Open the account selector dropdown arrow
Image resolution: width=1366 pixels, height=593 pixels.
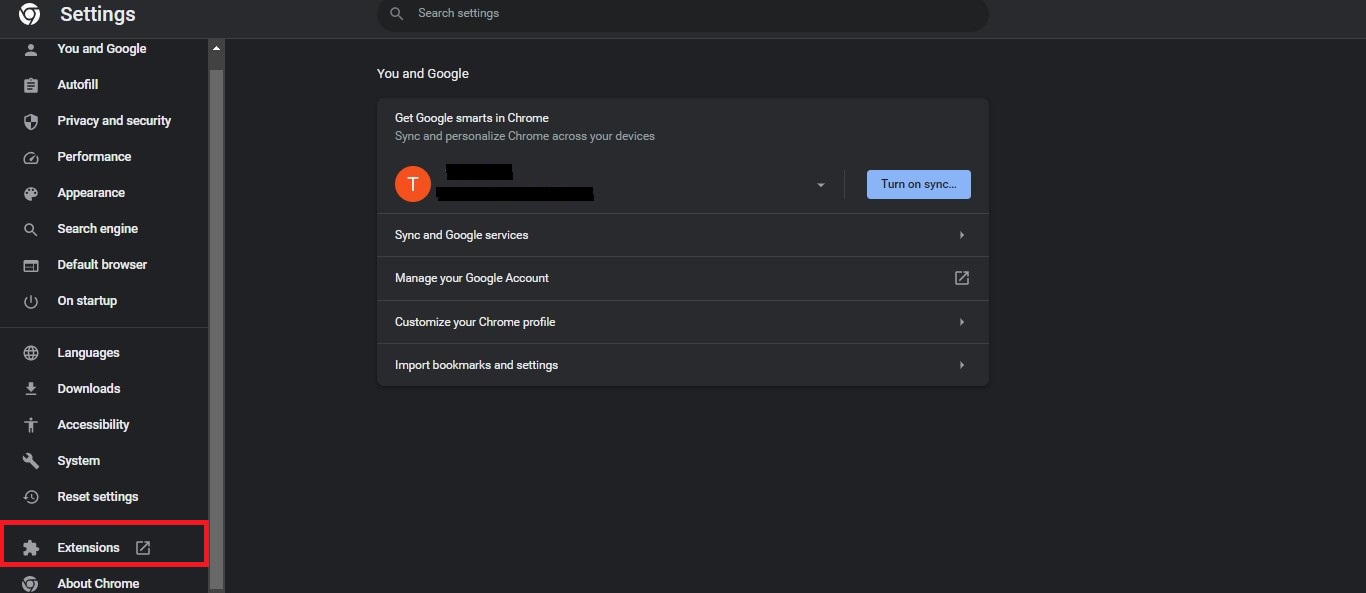[x=820, y=185]
